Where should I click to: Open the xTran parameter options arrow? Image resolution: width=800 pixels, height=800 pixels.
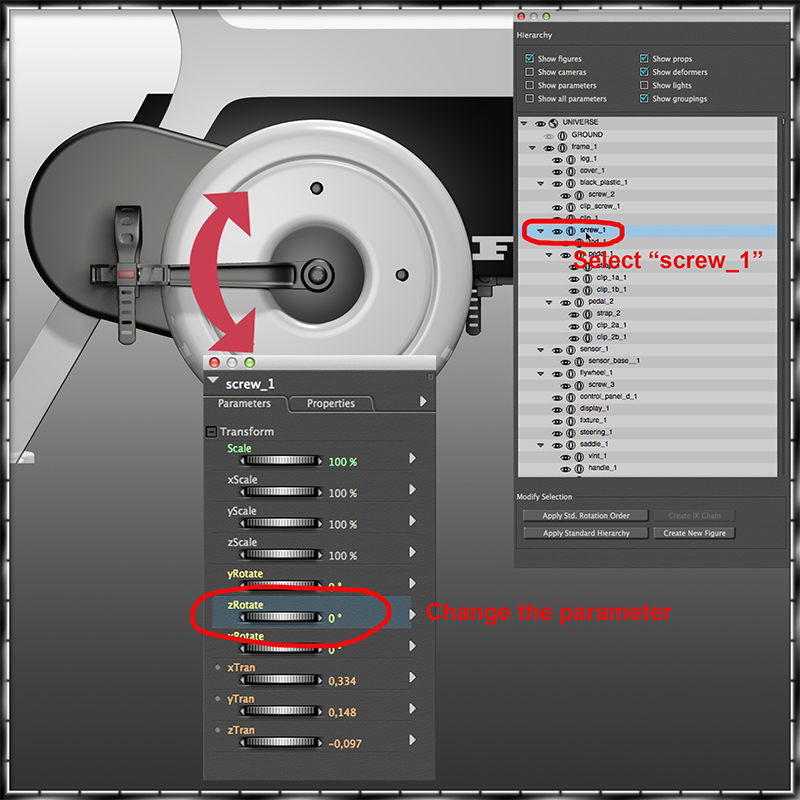click(412, 677)
